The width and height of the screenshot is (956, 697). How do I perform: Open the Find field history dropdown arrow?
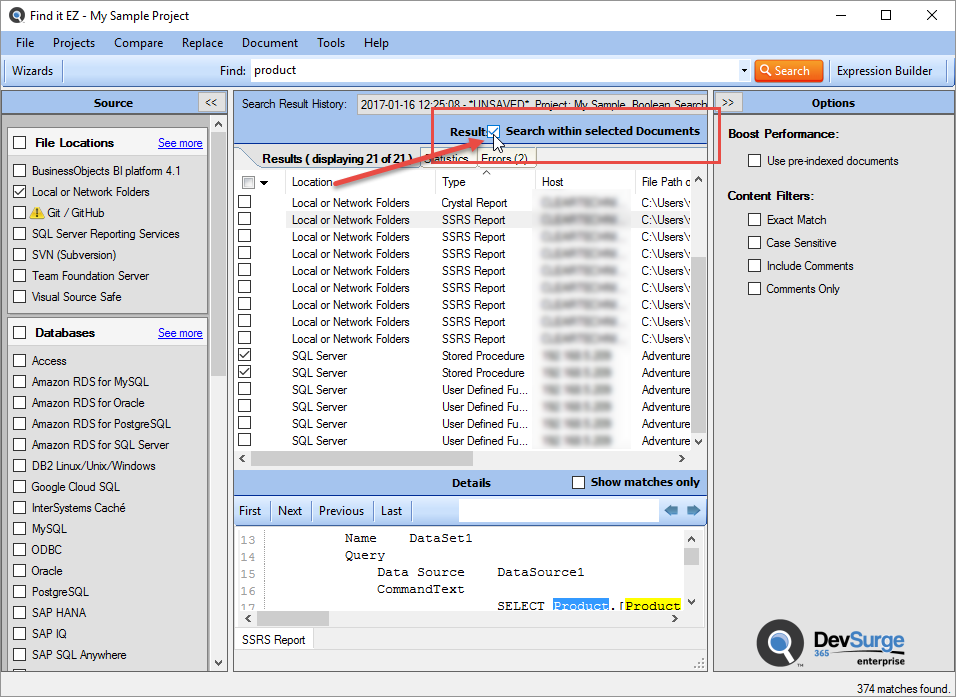pos(744,71)
